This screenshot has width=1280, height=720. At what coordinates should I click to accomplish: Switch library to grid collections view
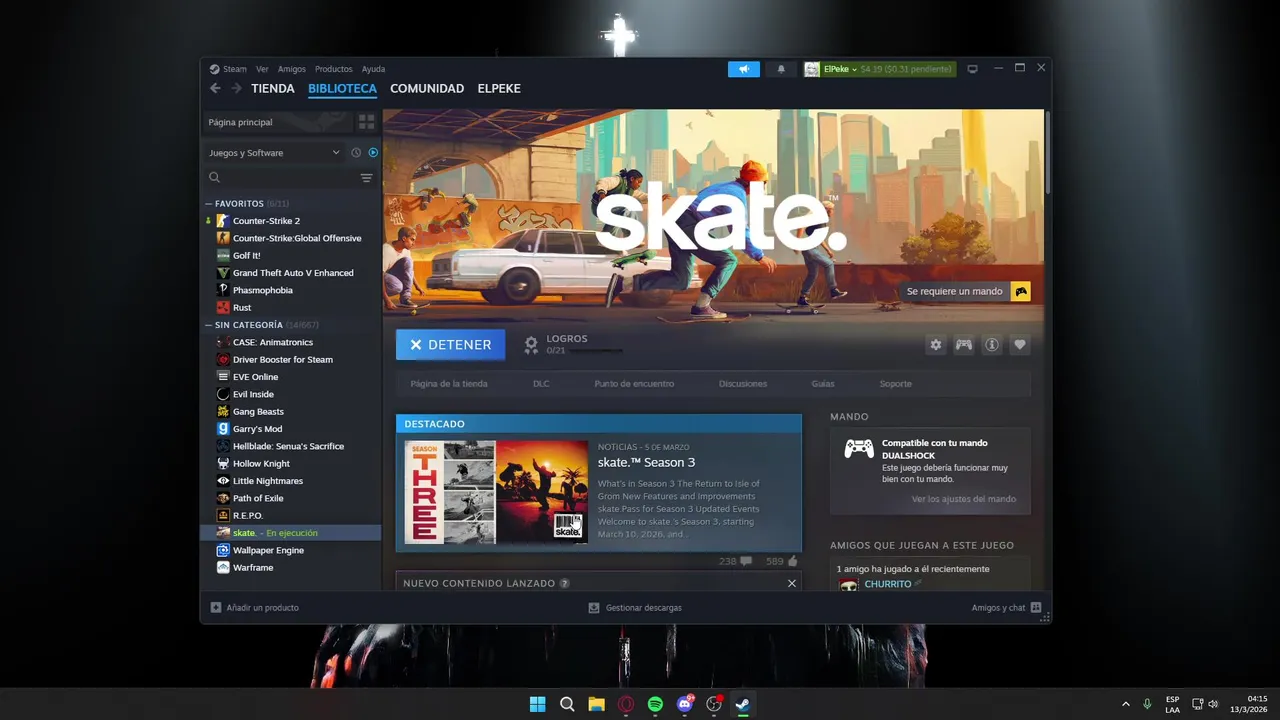(367, 122)
